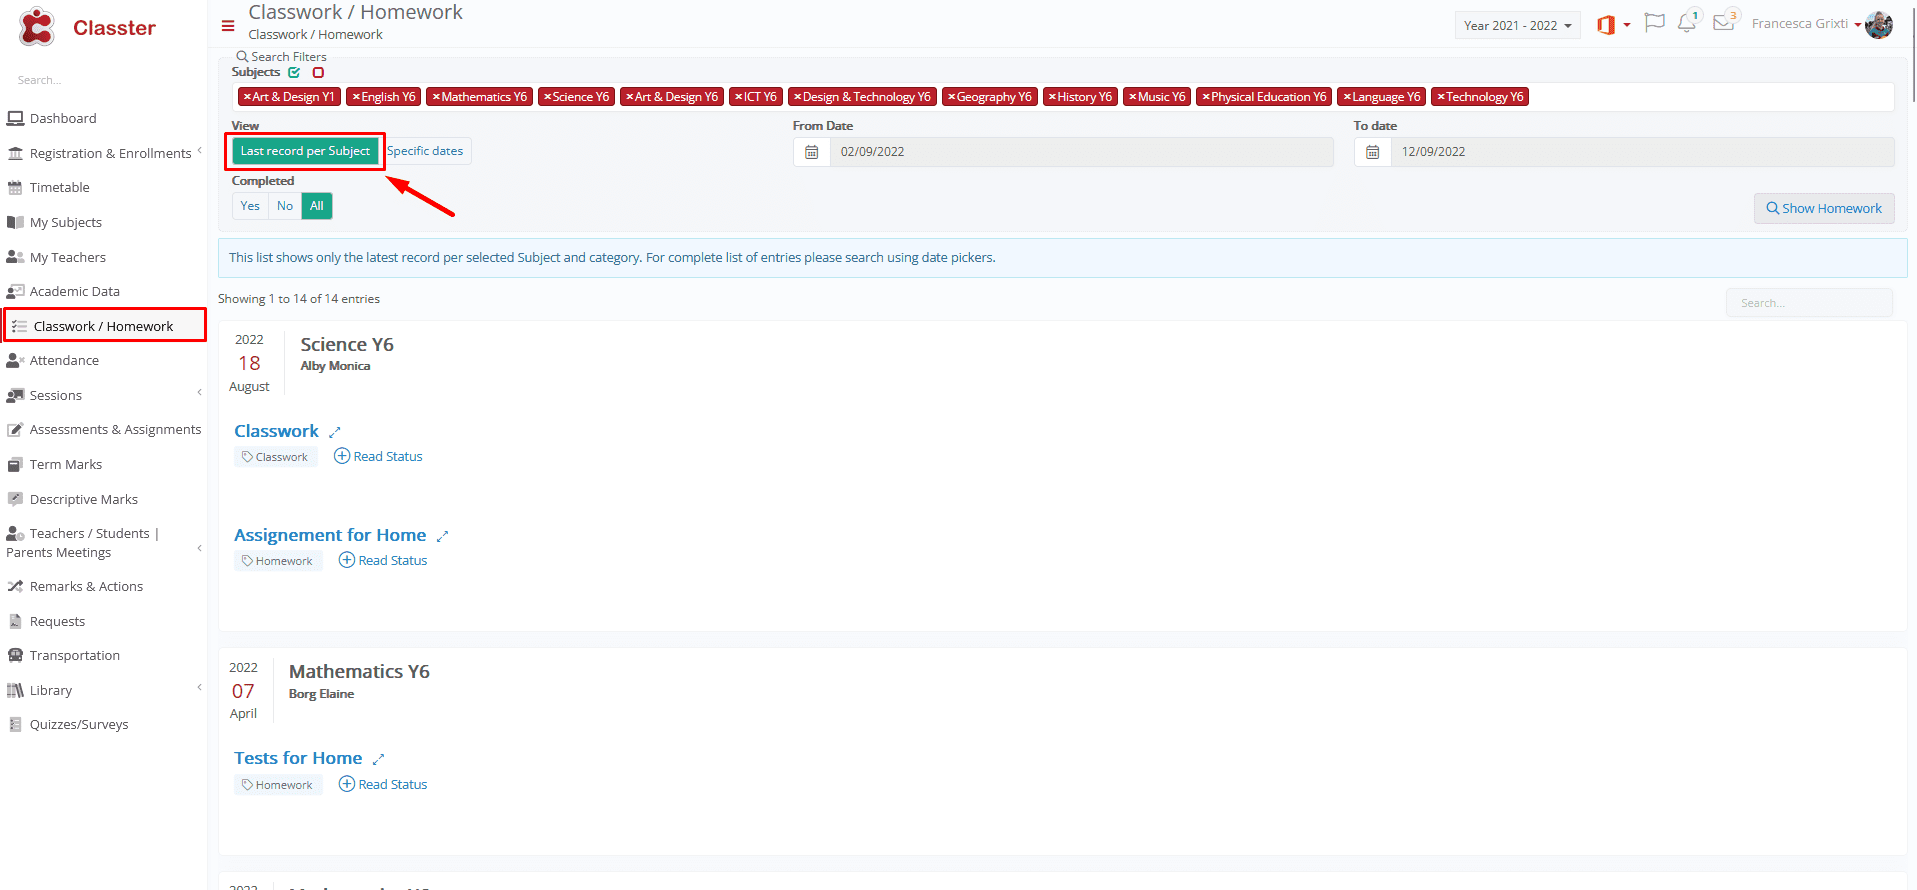
Task: Open the notifications bell
Action: tap(1687, 23)
